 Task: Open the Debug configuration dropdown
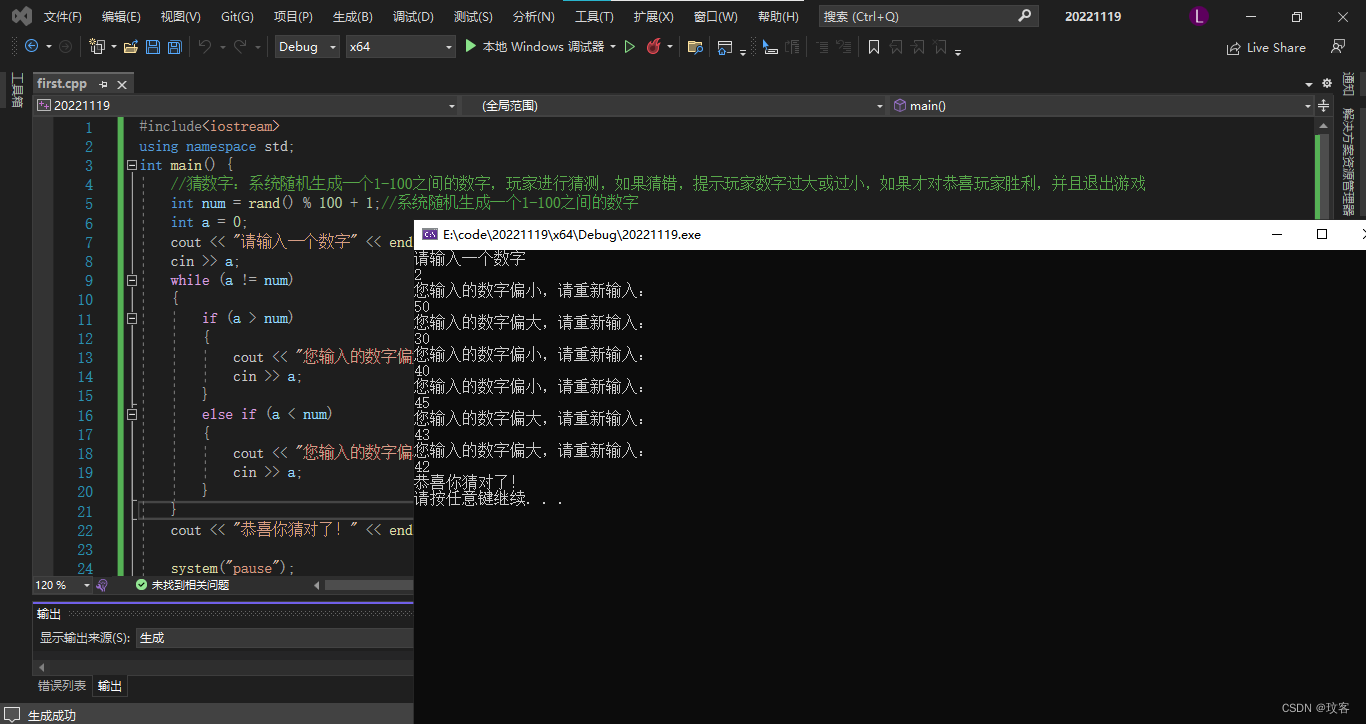pos(308,47)
